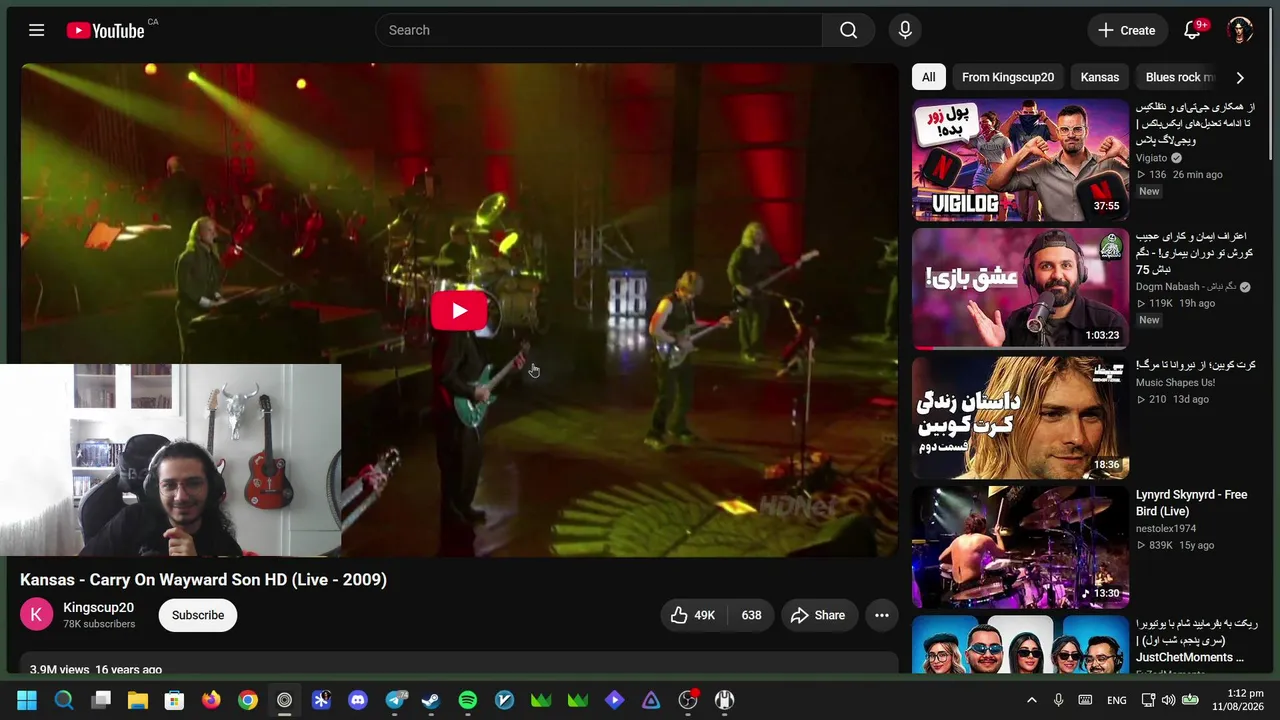The image size is (1280, 720).
Task: Open the Kurt Cobain 18:36 thumbnail
Action: (x=1020, y=418)
